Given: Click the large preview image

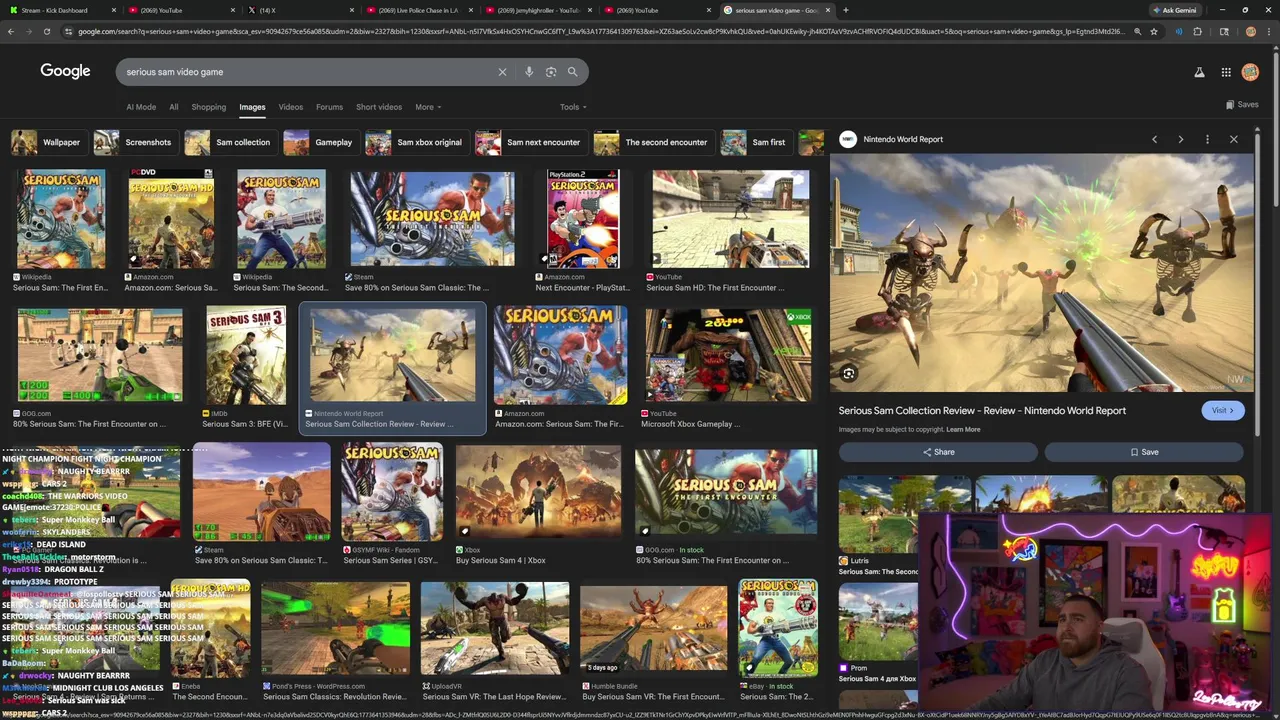Looking at the screenshot, I should (x=1041, y=272).
